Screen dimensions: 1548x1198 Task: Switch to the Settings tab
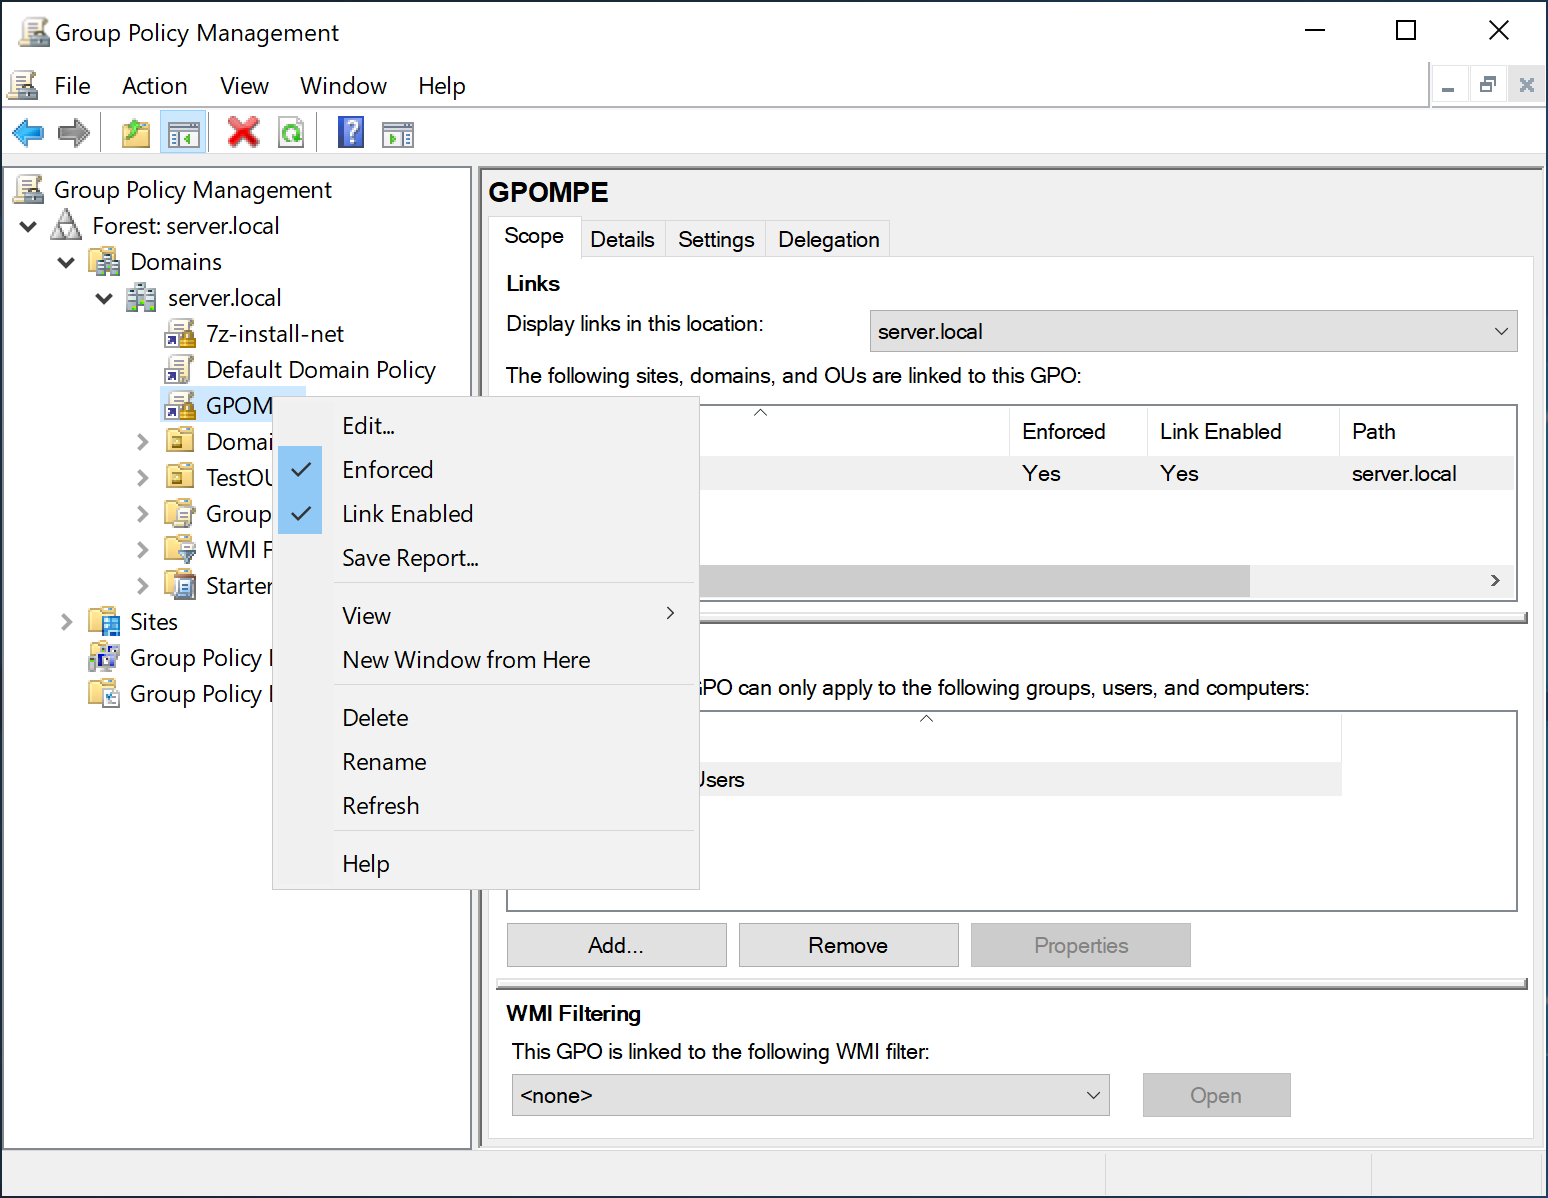pos(716,240)
